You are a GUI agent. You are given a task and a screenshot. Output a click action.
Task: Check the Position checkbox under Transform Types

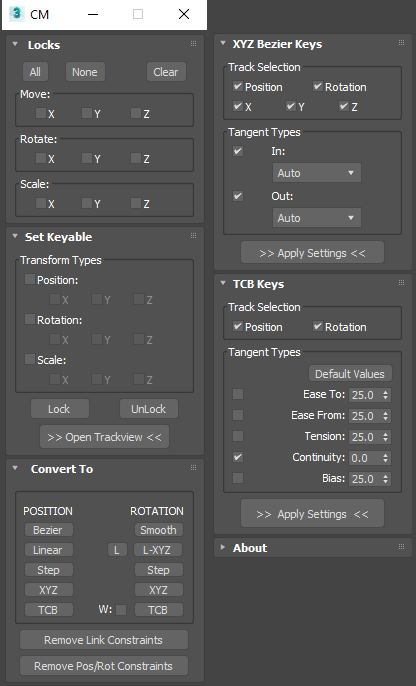30,279
